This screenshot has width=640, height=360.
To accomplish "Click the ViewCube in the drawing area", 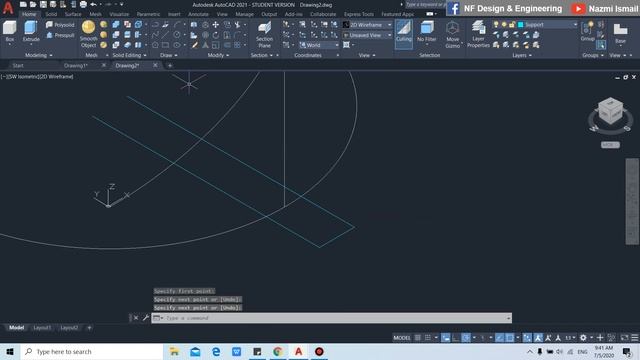I will [610, 111].
